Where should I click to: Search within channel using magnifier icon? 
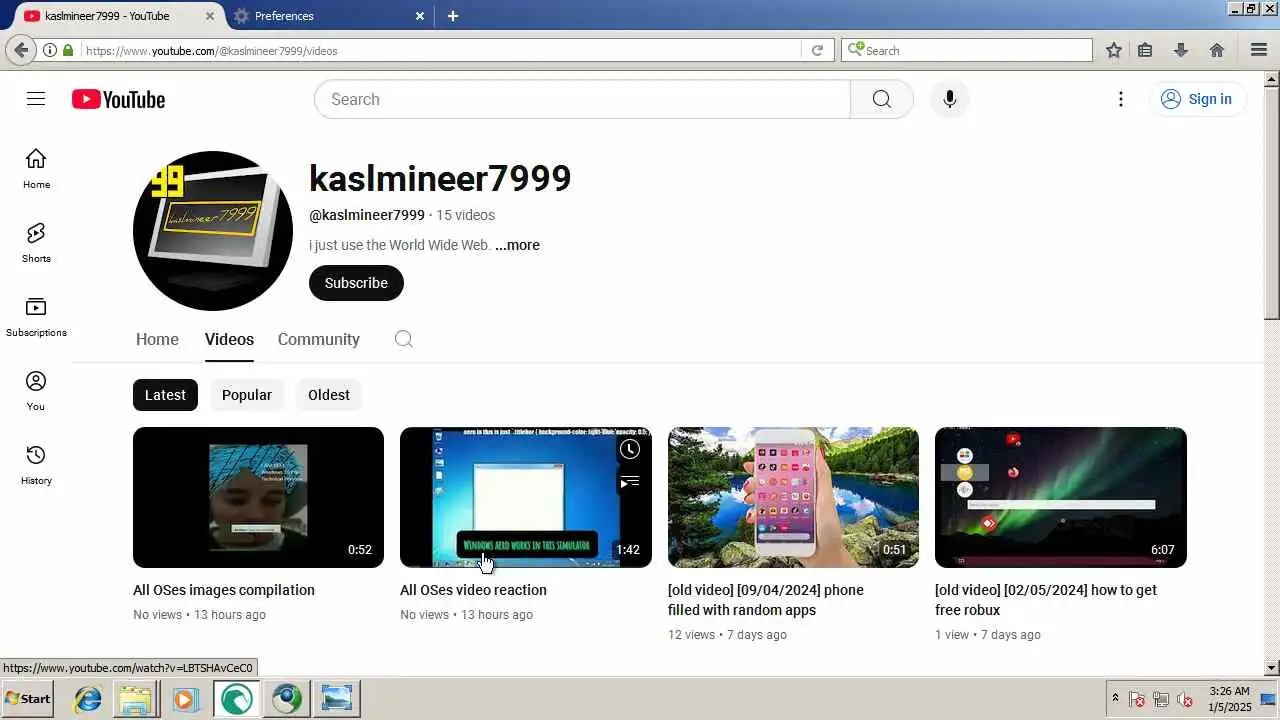click(403, 339)
